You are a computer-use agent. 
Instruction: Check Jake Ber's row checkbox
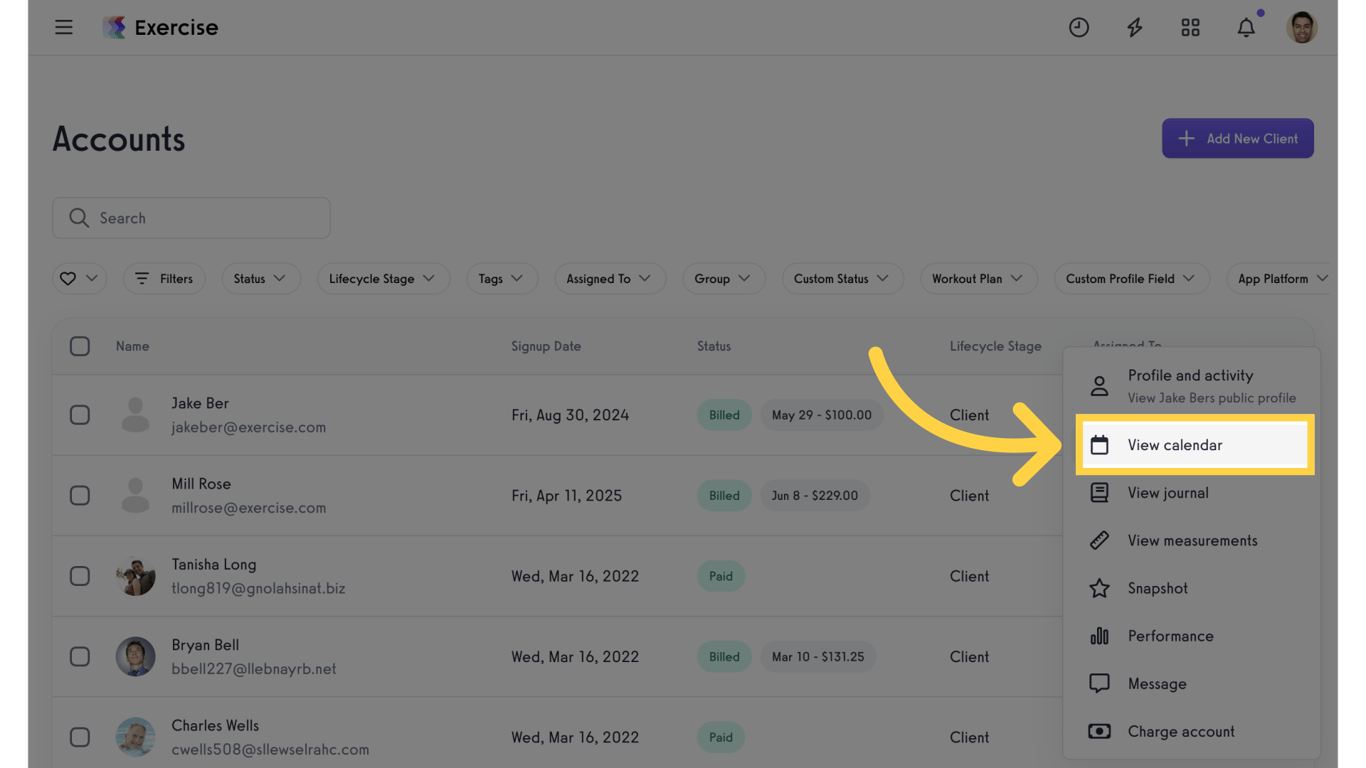click(80, 414)
